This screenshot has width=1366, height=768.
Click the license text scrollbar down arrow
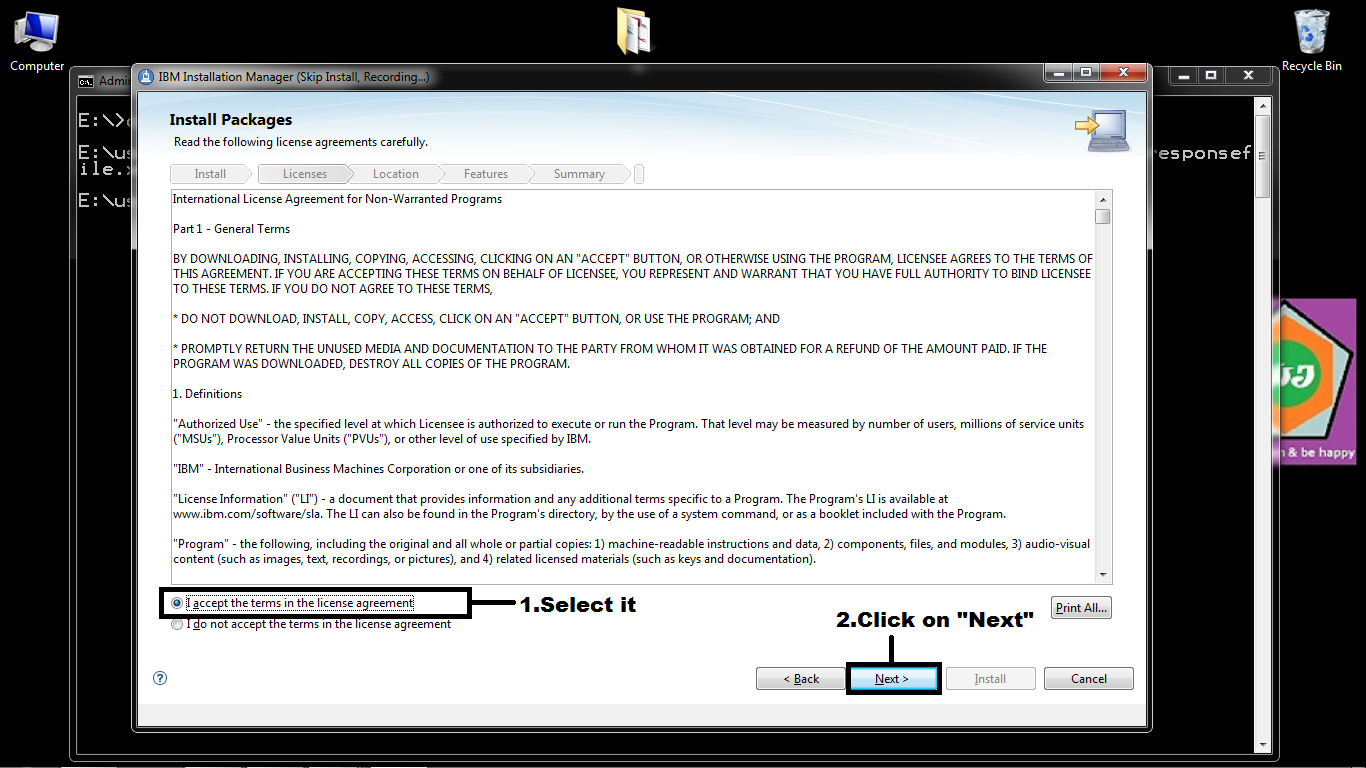pyautogui.click(x=1104, y=574)
